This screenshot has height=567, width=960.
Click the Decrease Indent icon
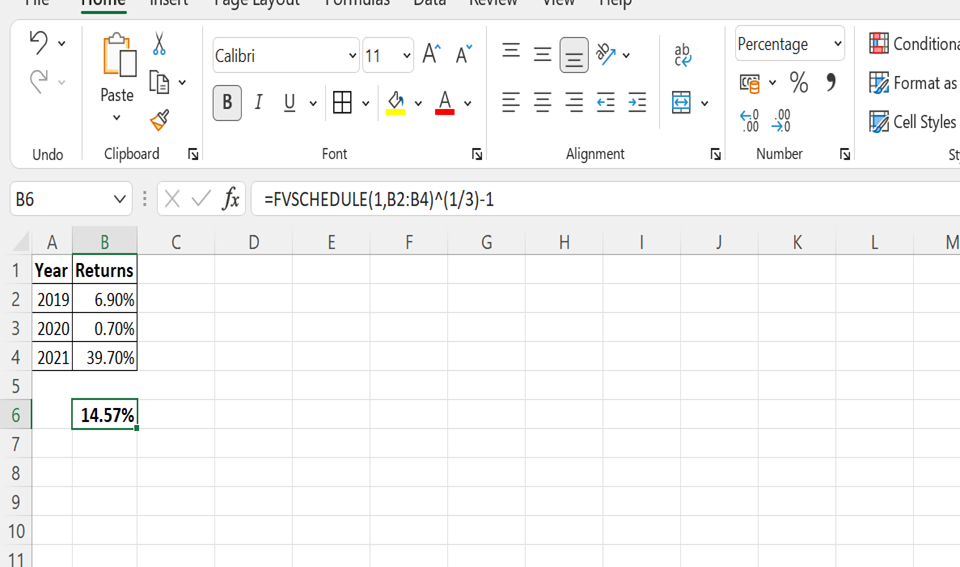coord(606,102)
